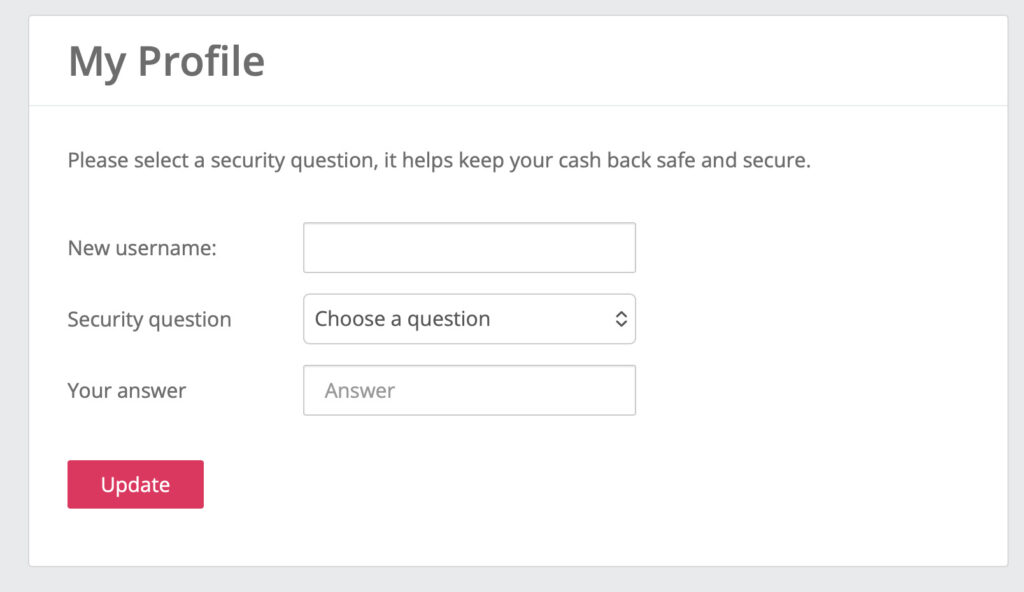The height and width of the screenshot is (592, 1024).
Task: Click the "Answer" placeholder text
Action: [x=360, y=391]
